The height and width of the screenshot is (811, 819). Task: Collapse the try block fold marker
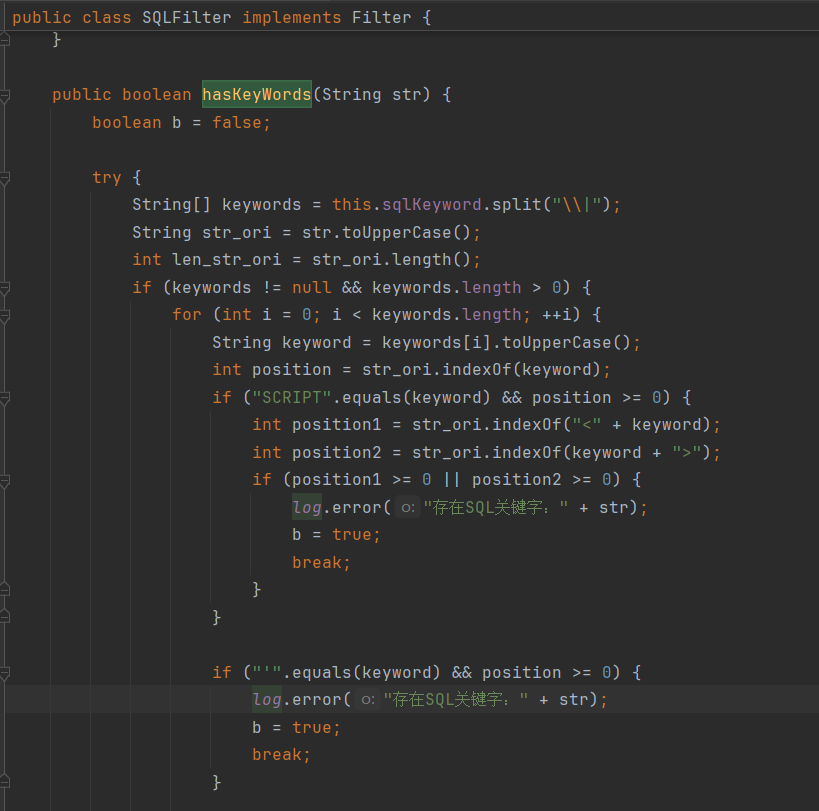5,179
